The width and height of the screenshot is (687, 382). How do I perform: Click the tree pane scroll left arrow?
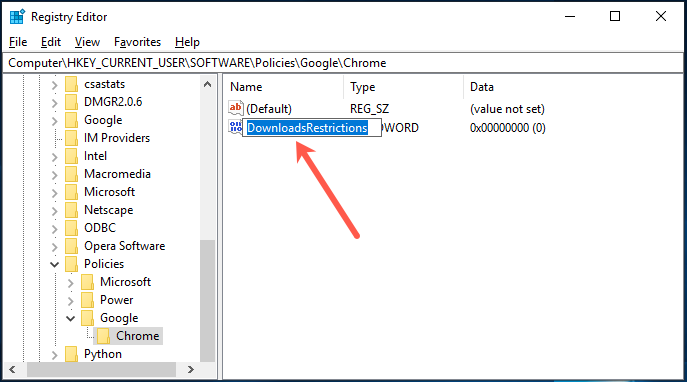tap(12, 369)
